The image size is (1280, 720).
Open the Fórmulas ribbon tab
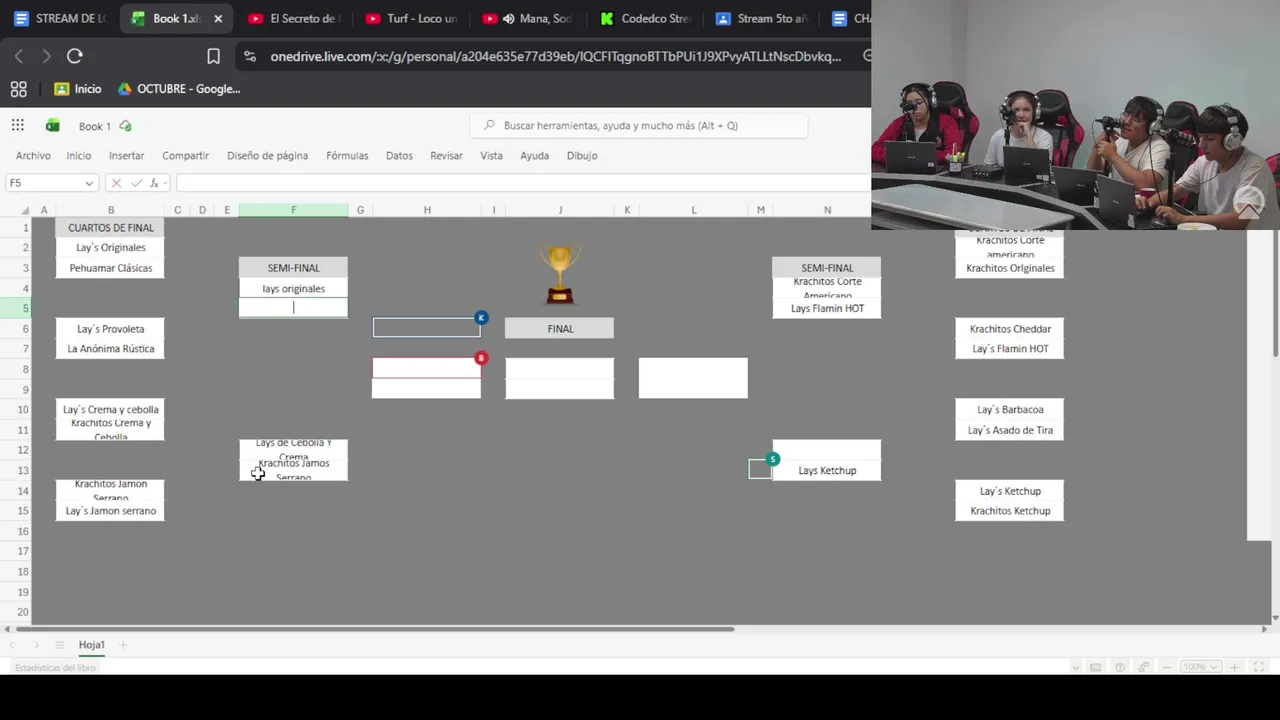347,155
